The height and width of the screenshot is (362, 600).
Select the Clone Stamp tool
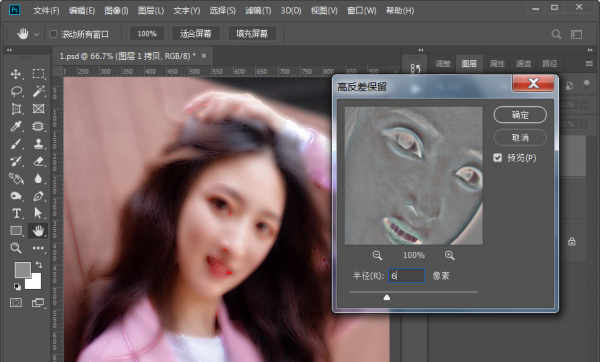38,144
